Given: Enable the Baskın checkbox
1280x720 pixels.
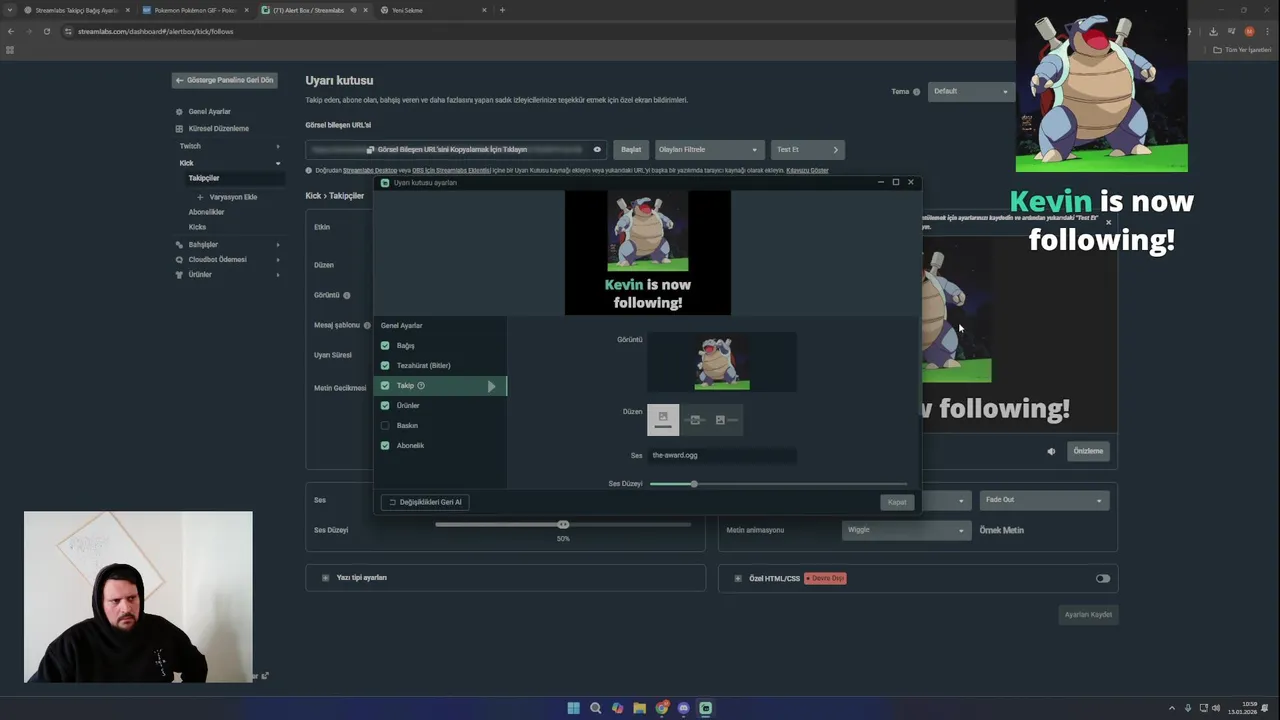Looking at the screenshot, I should [x=385, y=426].
